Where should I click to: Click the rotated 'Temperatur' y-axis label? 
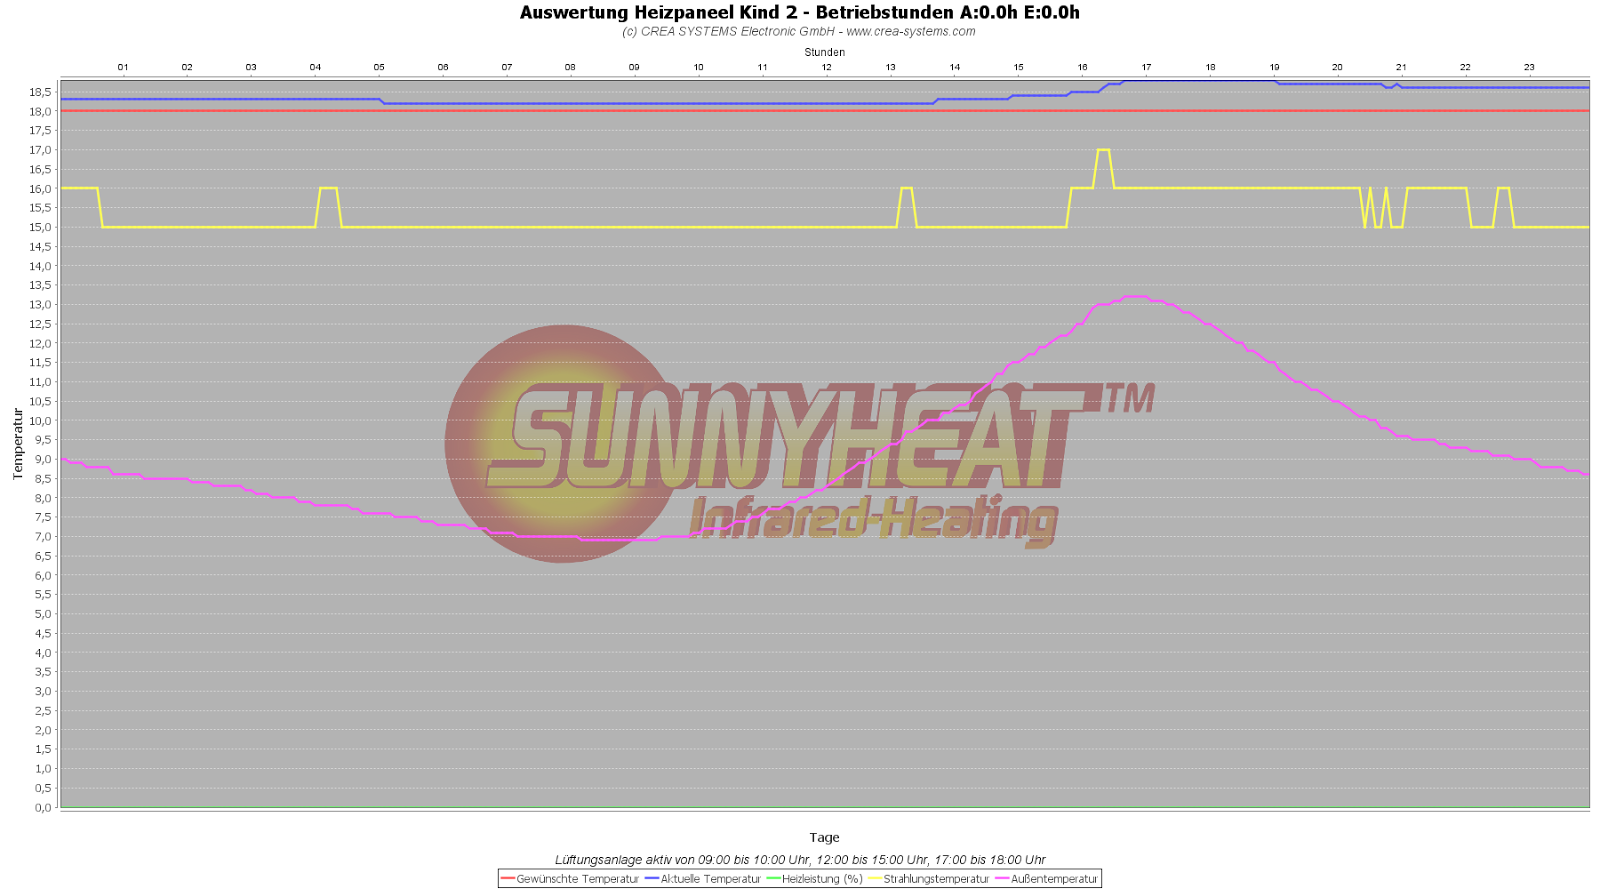click(17, 444)
